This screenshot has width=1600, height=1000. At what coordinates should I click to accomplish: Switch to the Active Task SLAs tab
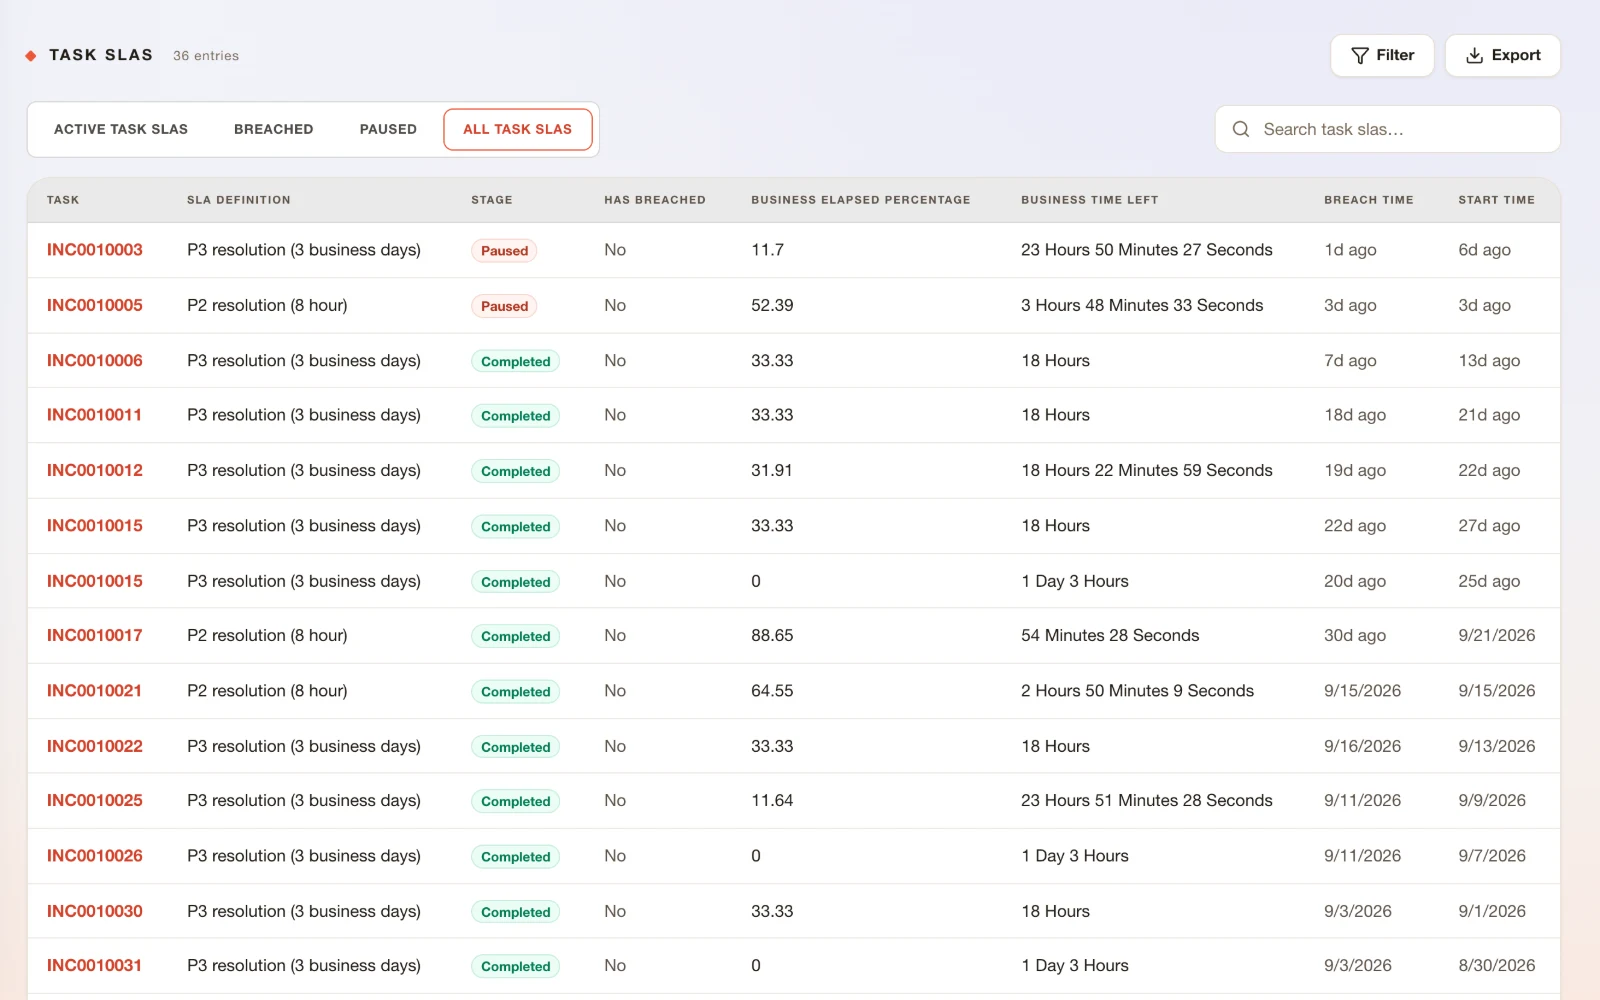pyautogui.click(x=121, y=129)
